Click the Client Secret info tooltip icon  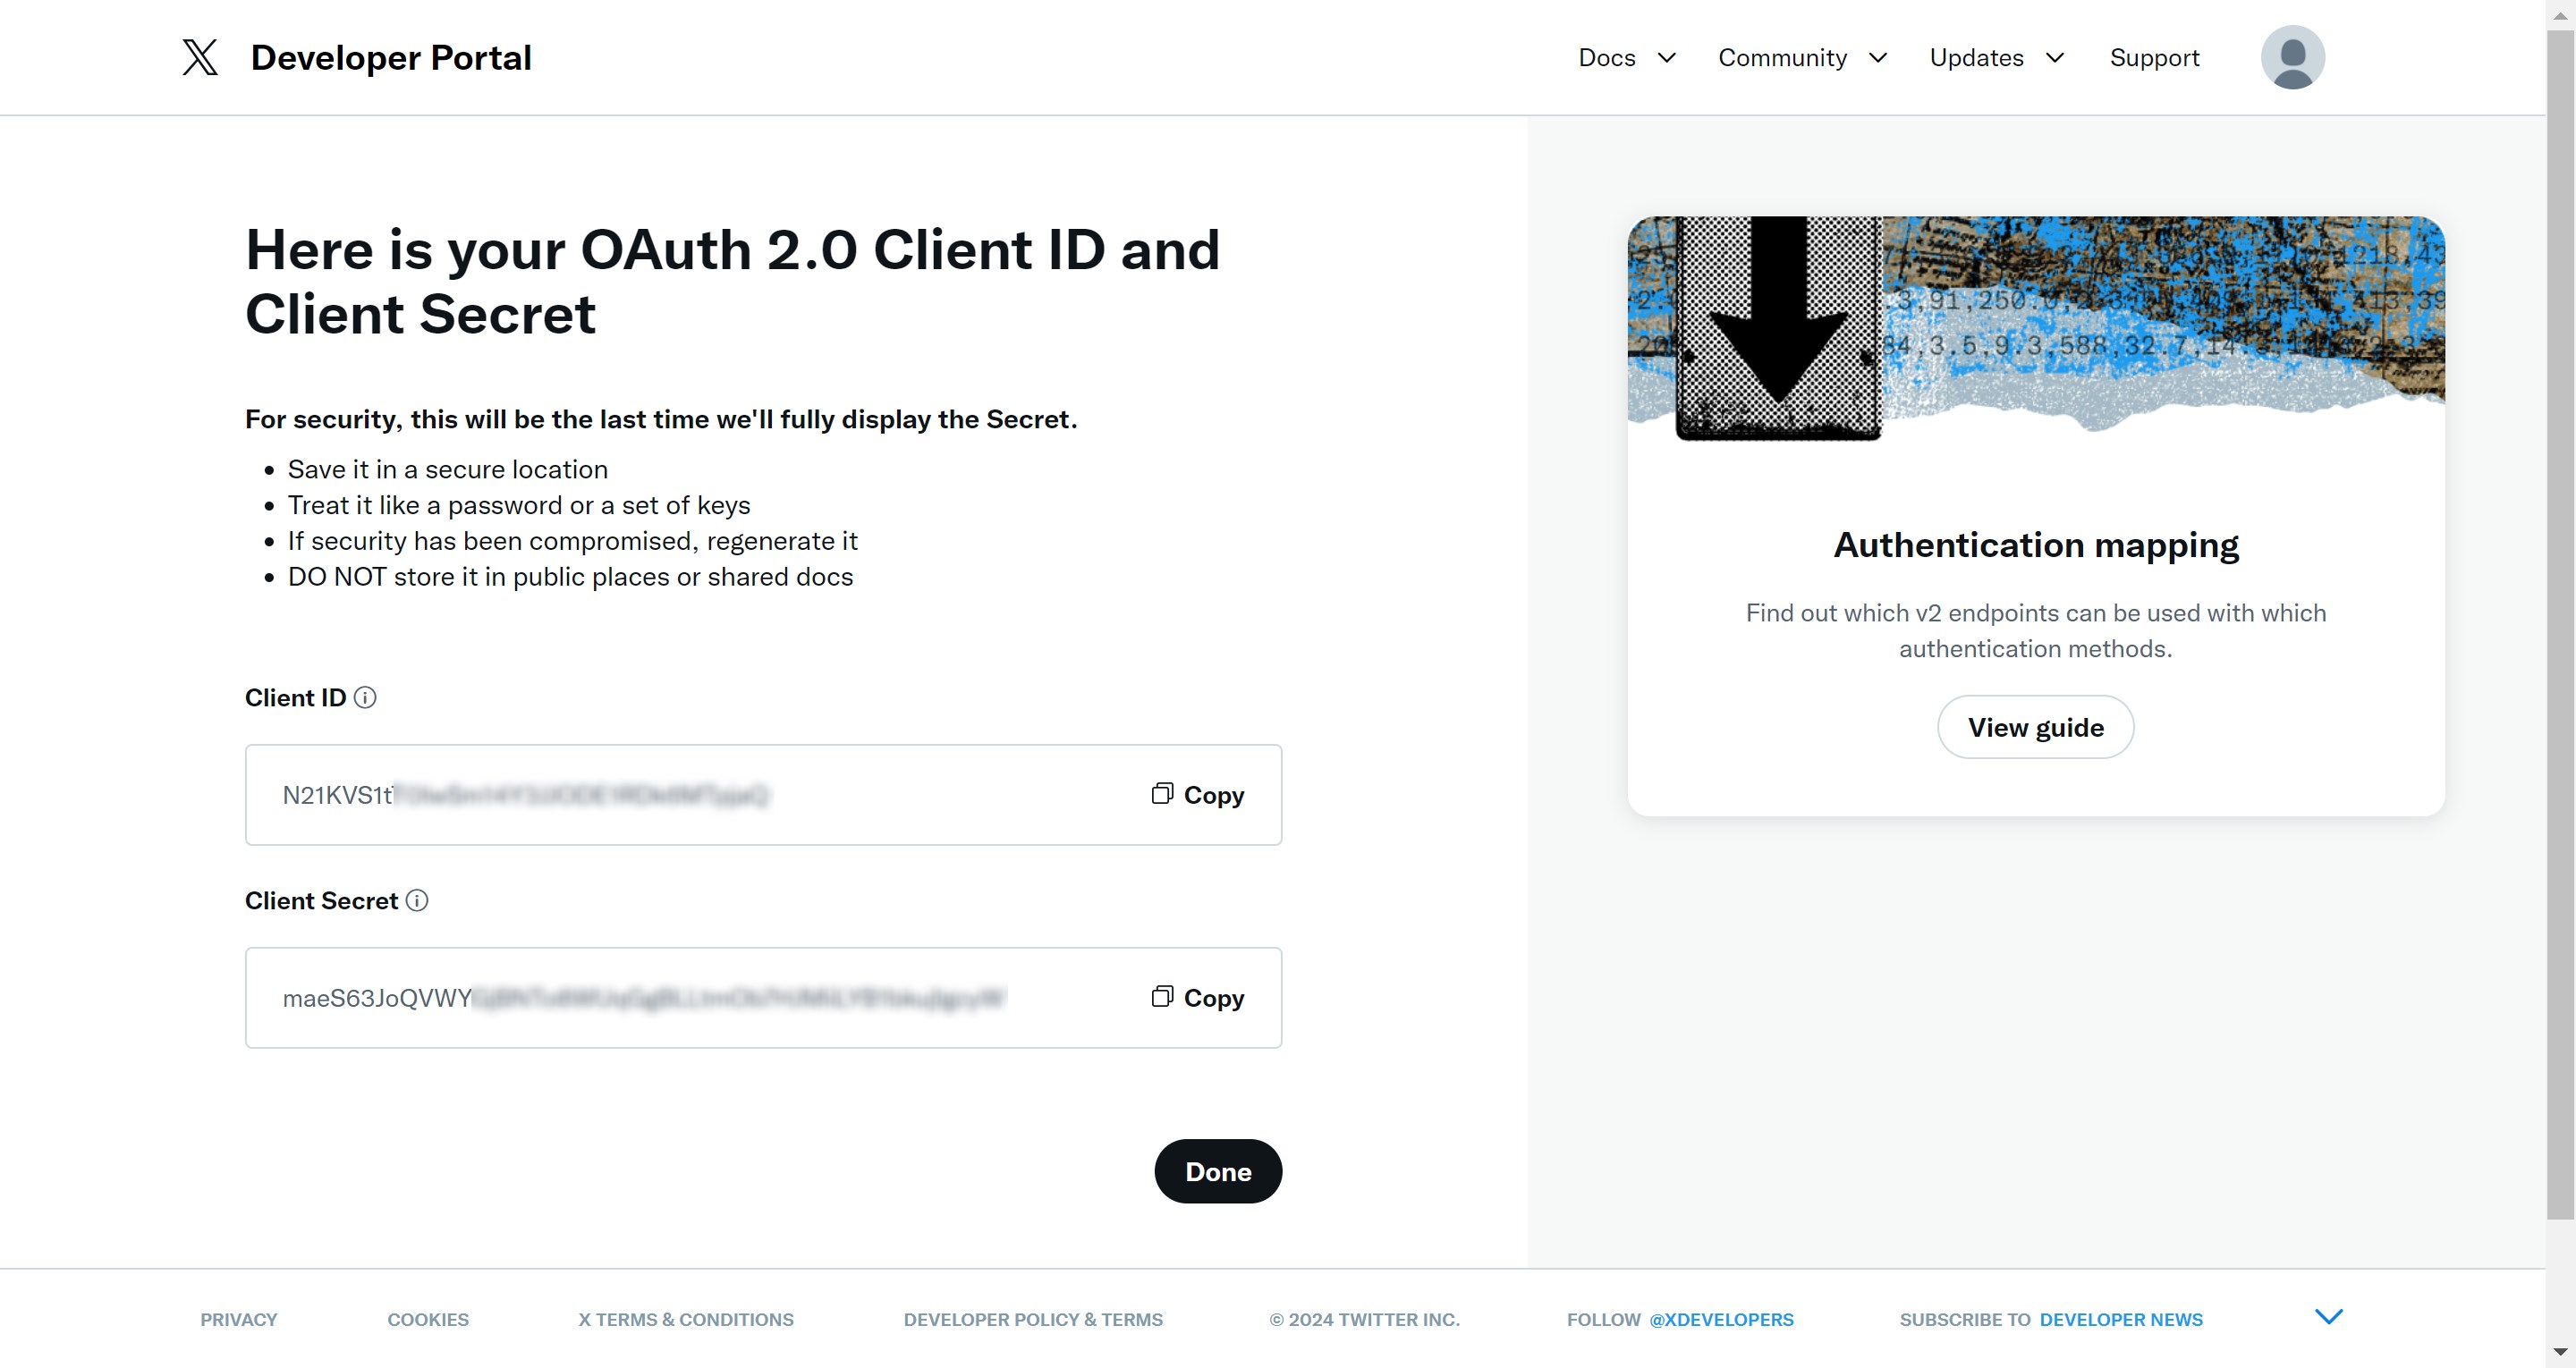click(418, 901)
